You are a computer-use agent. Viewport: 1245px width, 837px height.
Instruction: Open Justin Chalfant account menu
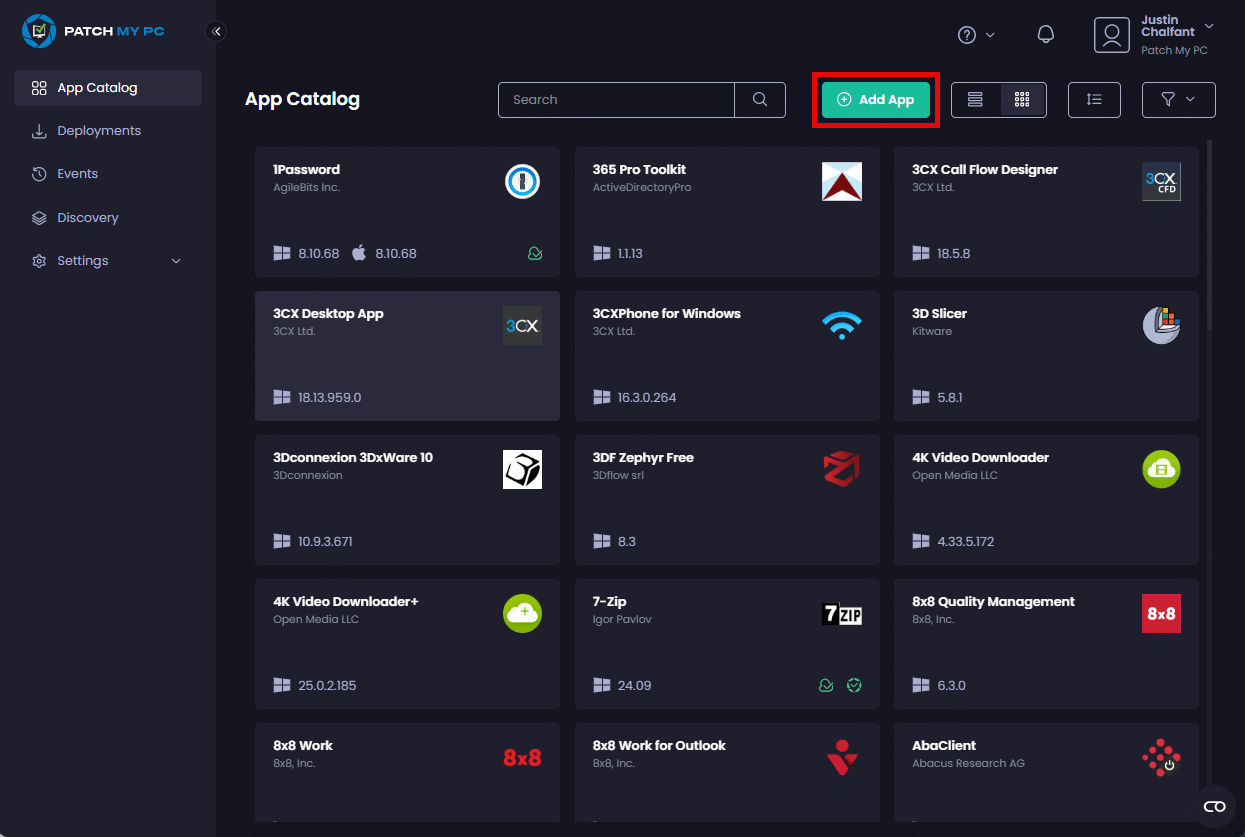[1154, 35]
